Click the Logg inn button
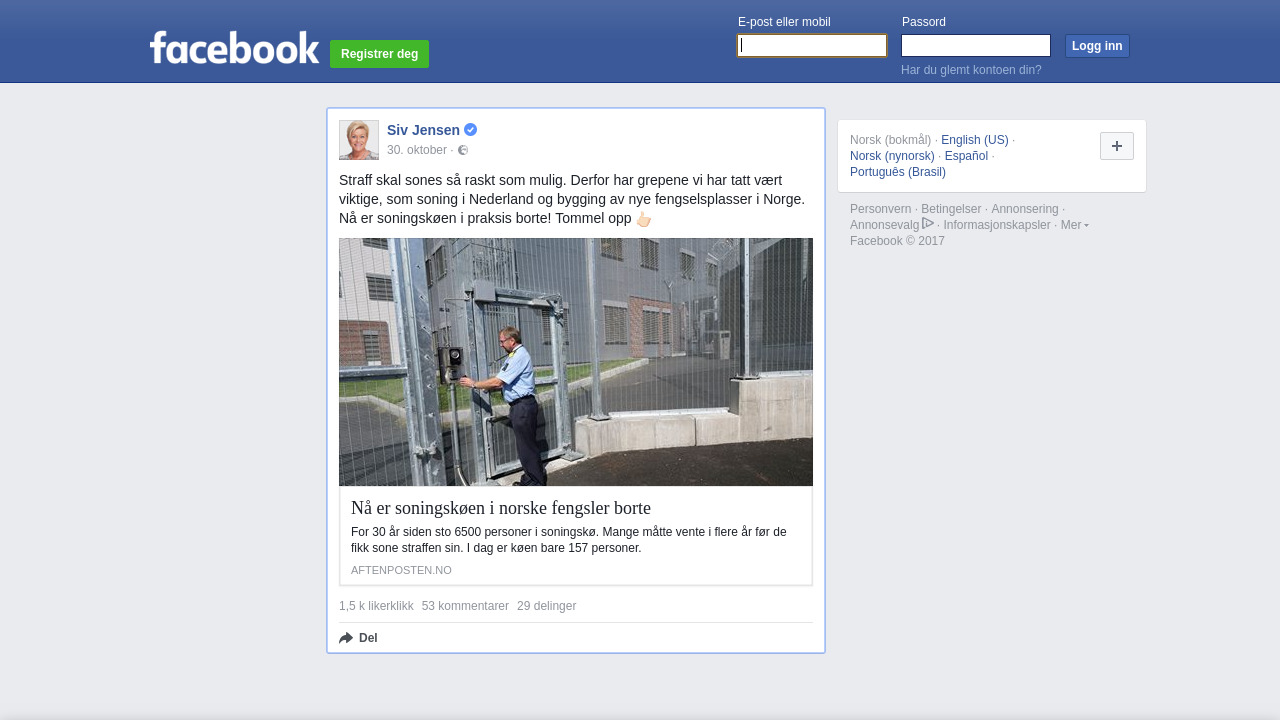1280x720 pixels. (1097, 46)
